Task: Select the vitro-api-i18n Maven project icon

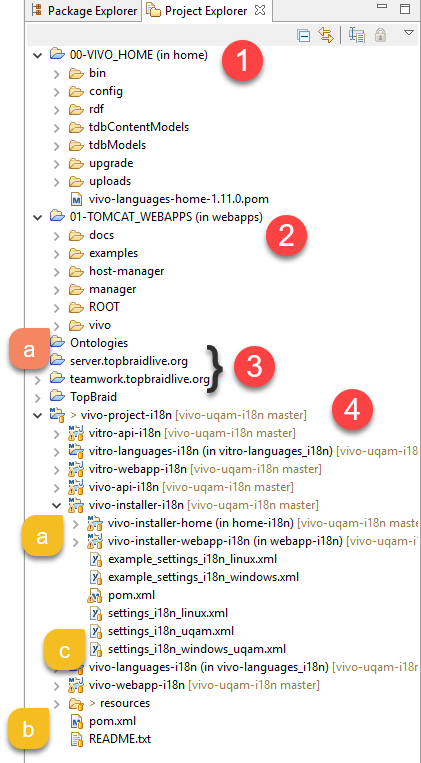Action: coord(76,433)
